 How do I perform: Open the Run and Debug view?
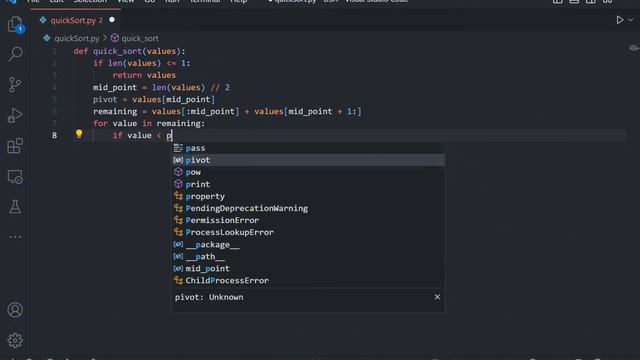click(x=15, y=115)
